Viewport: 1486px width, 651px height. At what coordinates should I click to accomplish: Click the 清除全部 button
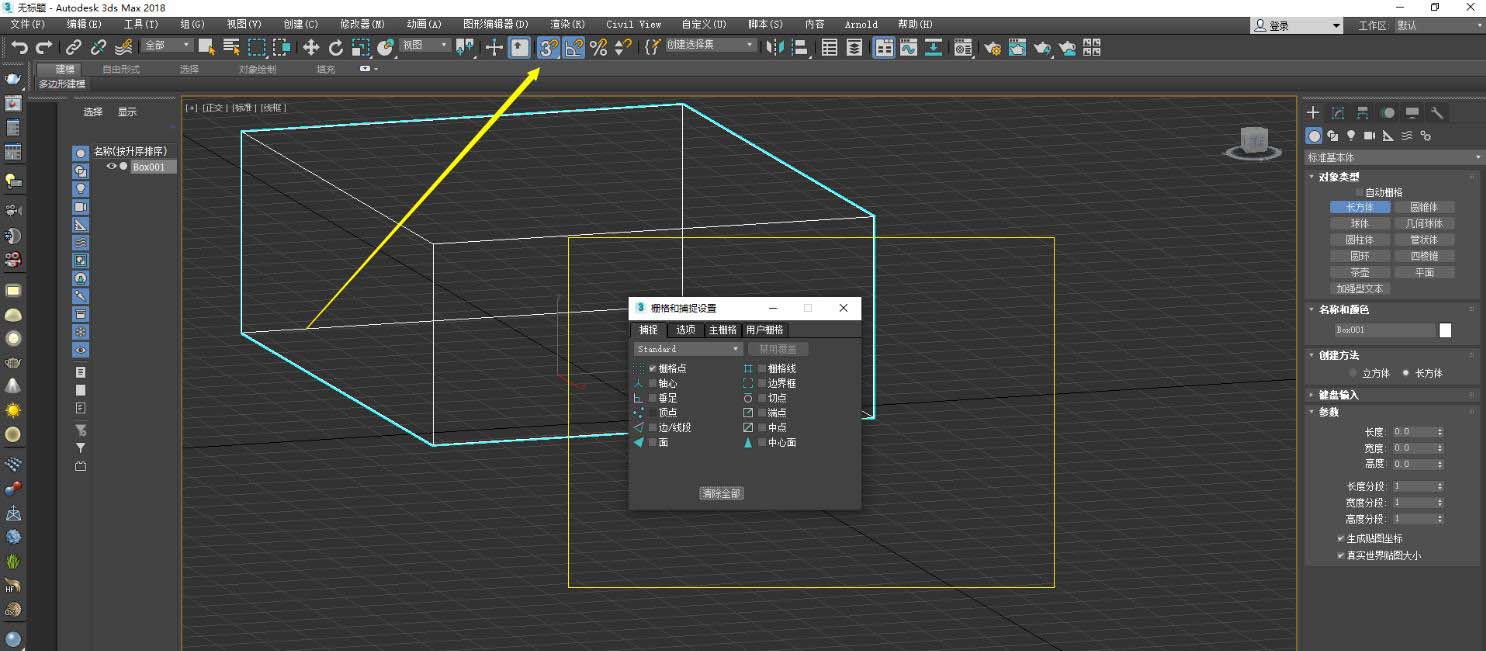pyautogui.click(x=721, y=494)
